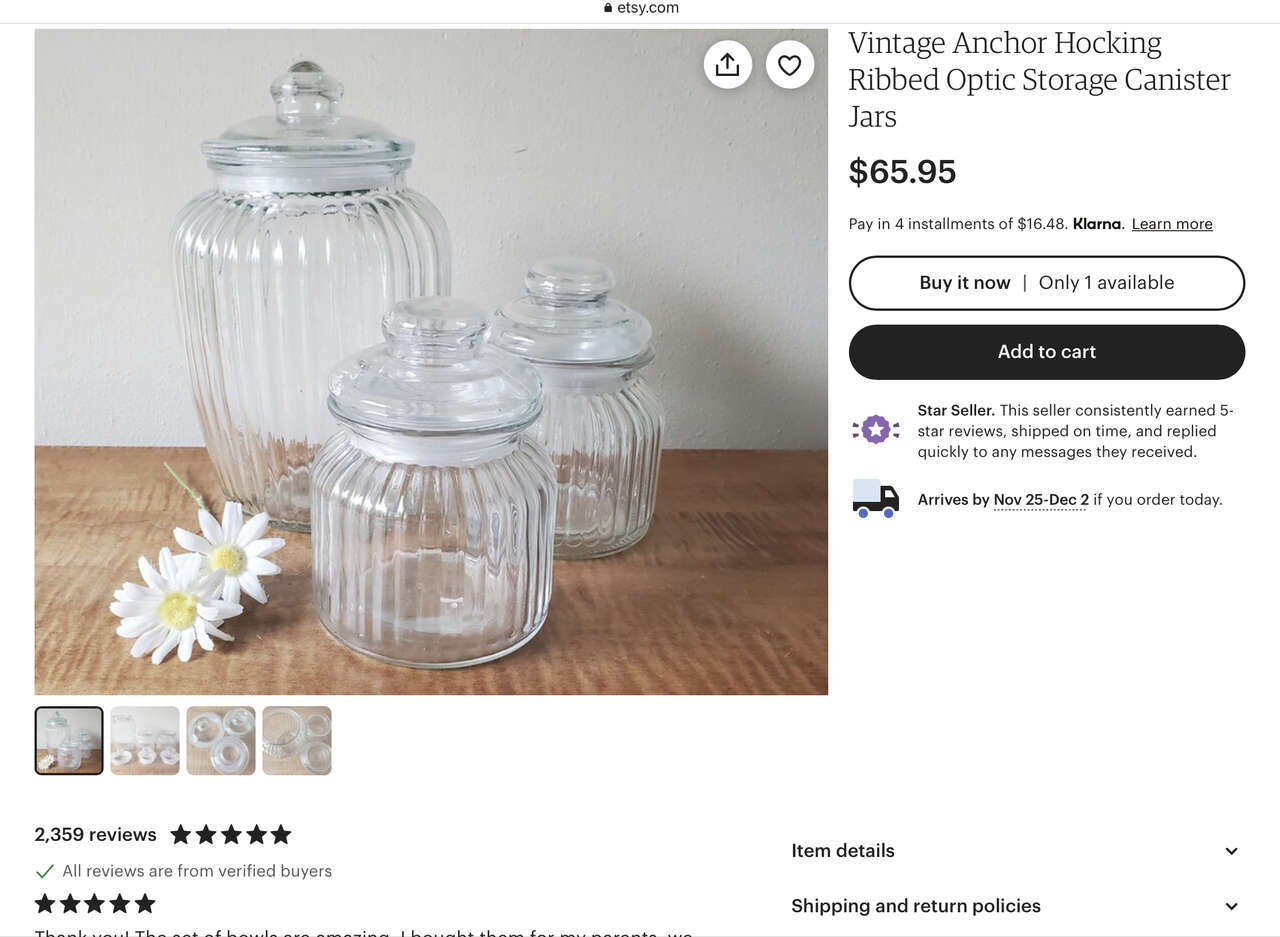The image size is (1280, 937).
Task: Click the green verified buyers checkmark
Action: (45, 871)
